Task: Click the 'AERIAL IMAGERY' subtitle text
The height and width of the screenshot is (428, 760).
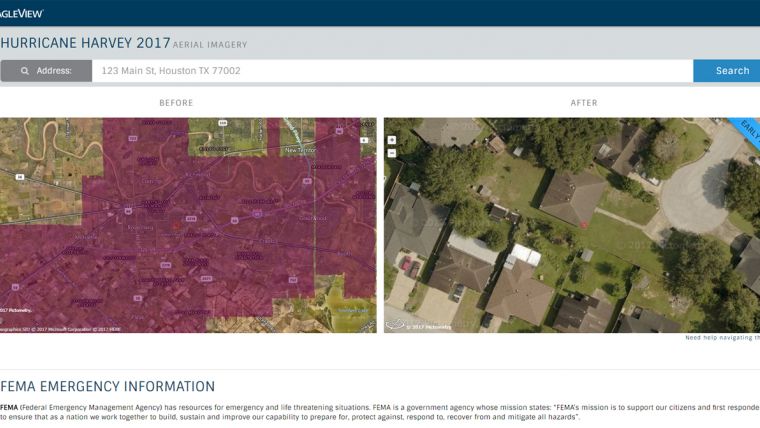Action: pyautogui.click(x=210, y=45)
